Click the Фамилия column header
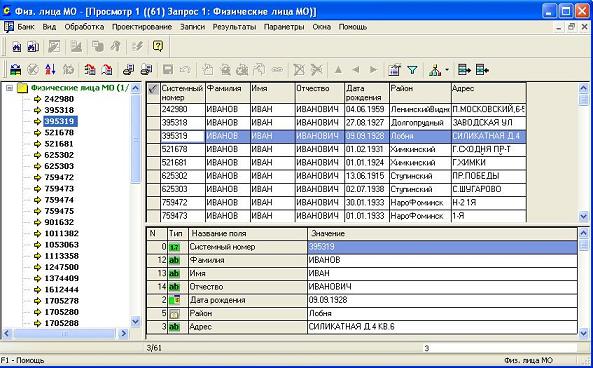 (x=228, y=93)
